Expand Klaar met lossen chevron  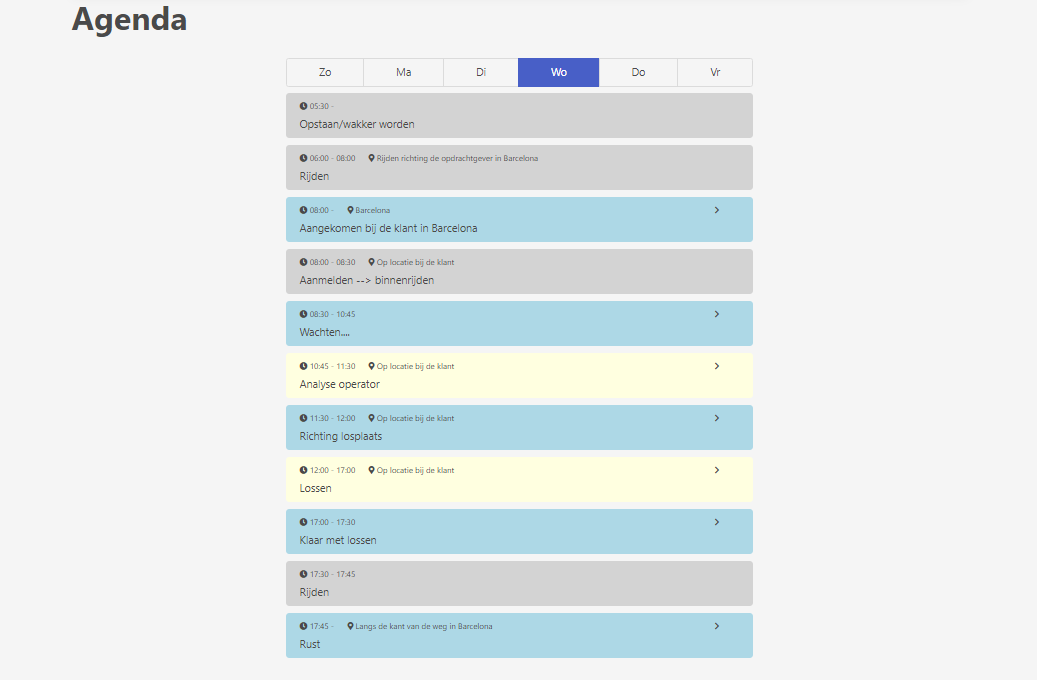[x=717, y=522]
